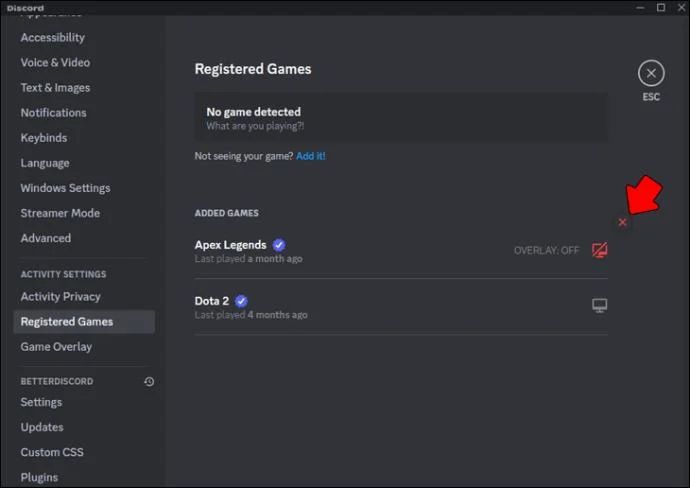Open BetterDiscord changelog history icon
The height and width of the screenshot is (488, 690).
(149, 382)
